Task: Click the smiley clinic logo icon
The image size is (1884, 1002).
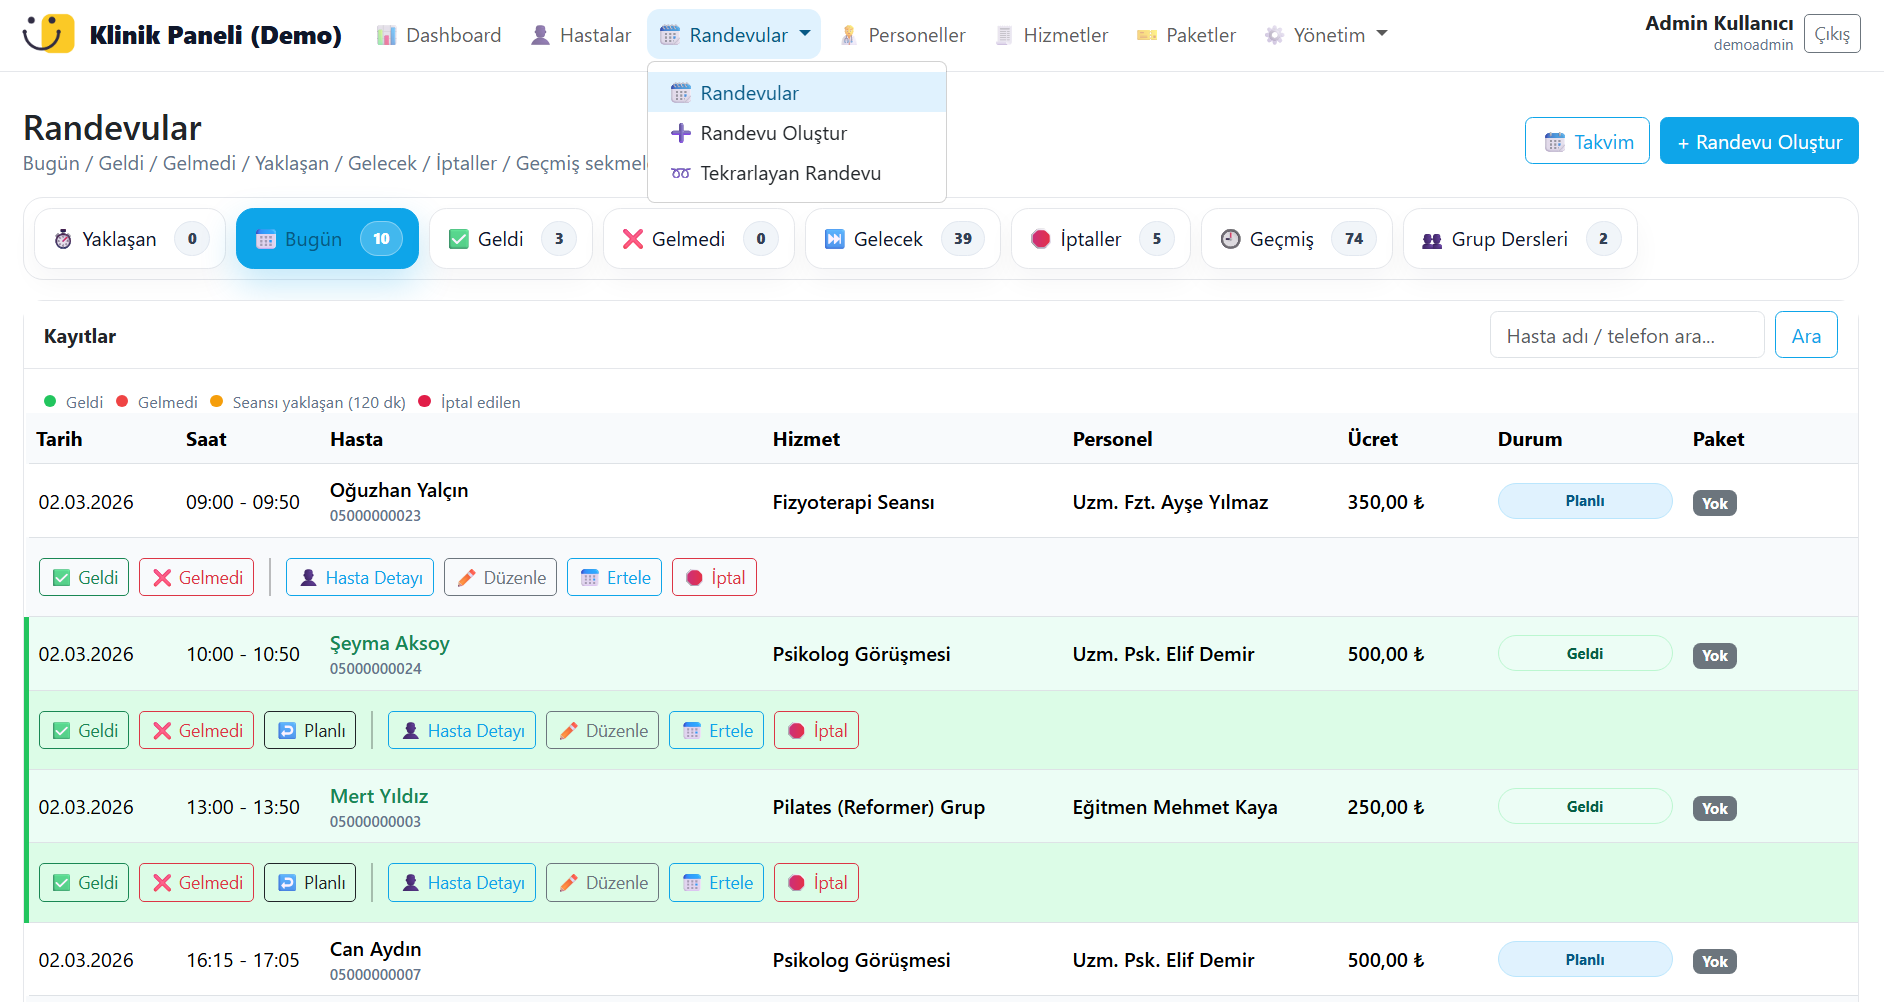Action: (48, 34)
